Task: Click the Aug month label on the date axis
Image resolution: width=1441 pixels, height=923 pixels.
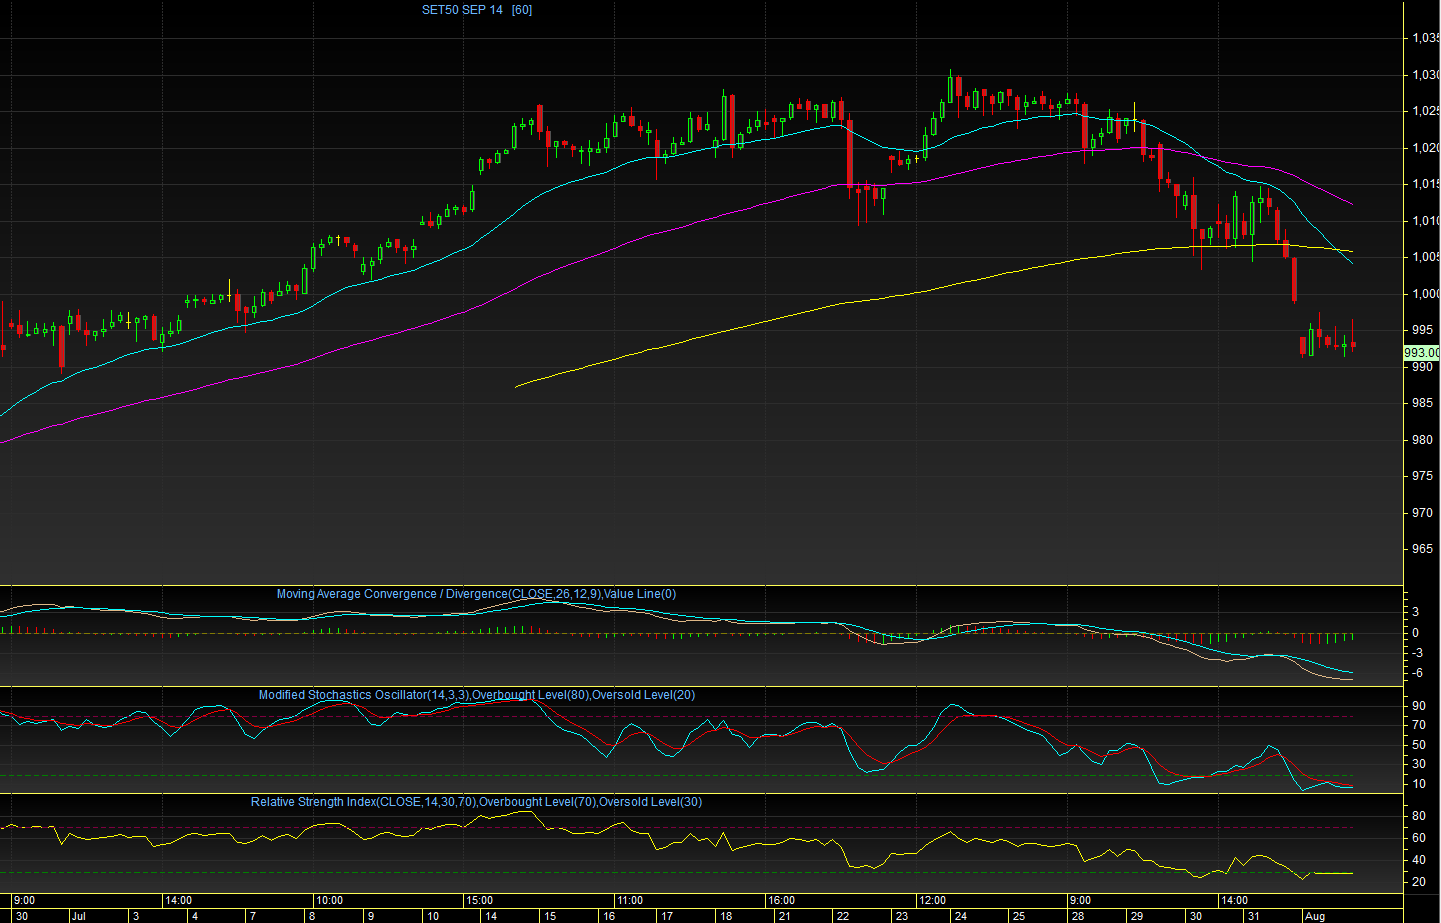Action: tap(1315, 917)
